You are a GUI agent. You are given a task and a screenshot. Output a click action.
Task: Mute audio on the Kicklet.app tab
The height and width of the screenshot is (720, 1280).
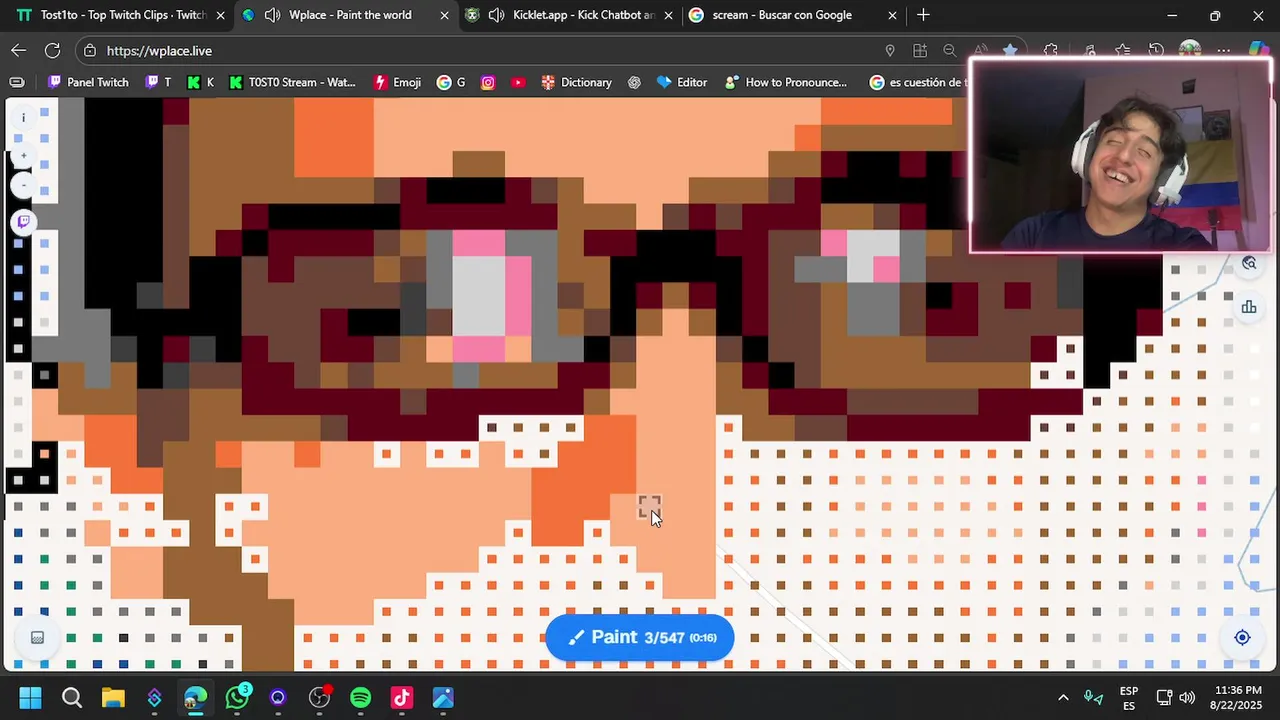pyautogui.click(x=496, y=15)
